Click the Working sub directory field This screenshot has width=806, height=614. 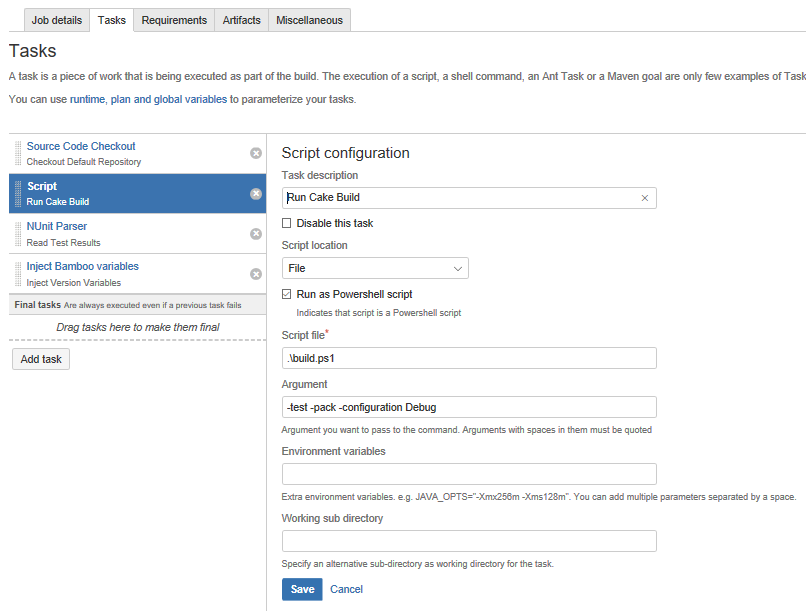pos(469,540)
